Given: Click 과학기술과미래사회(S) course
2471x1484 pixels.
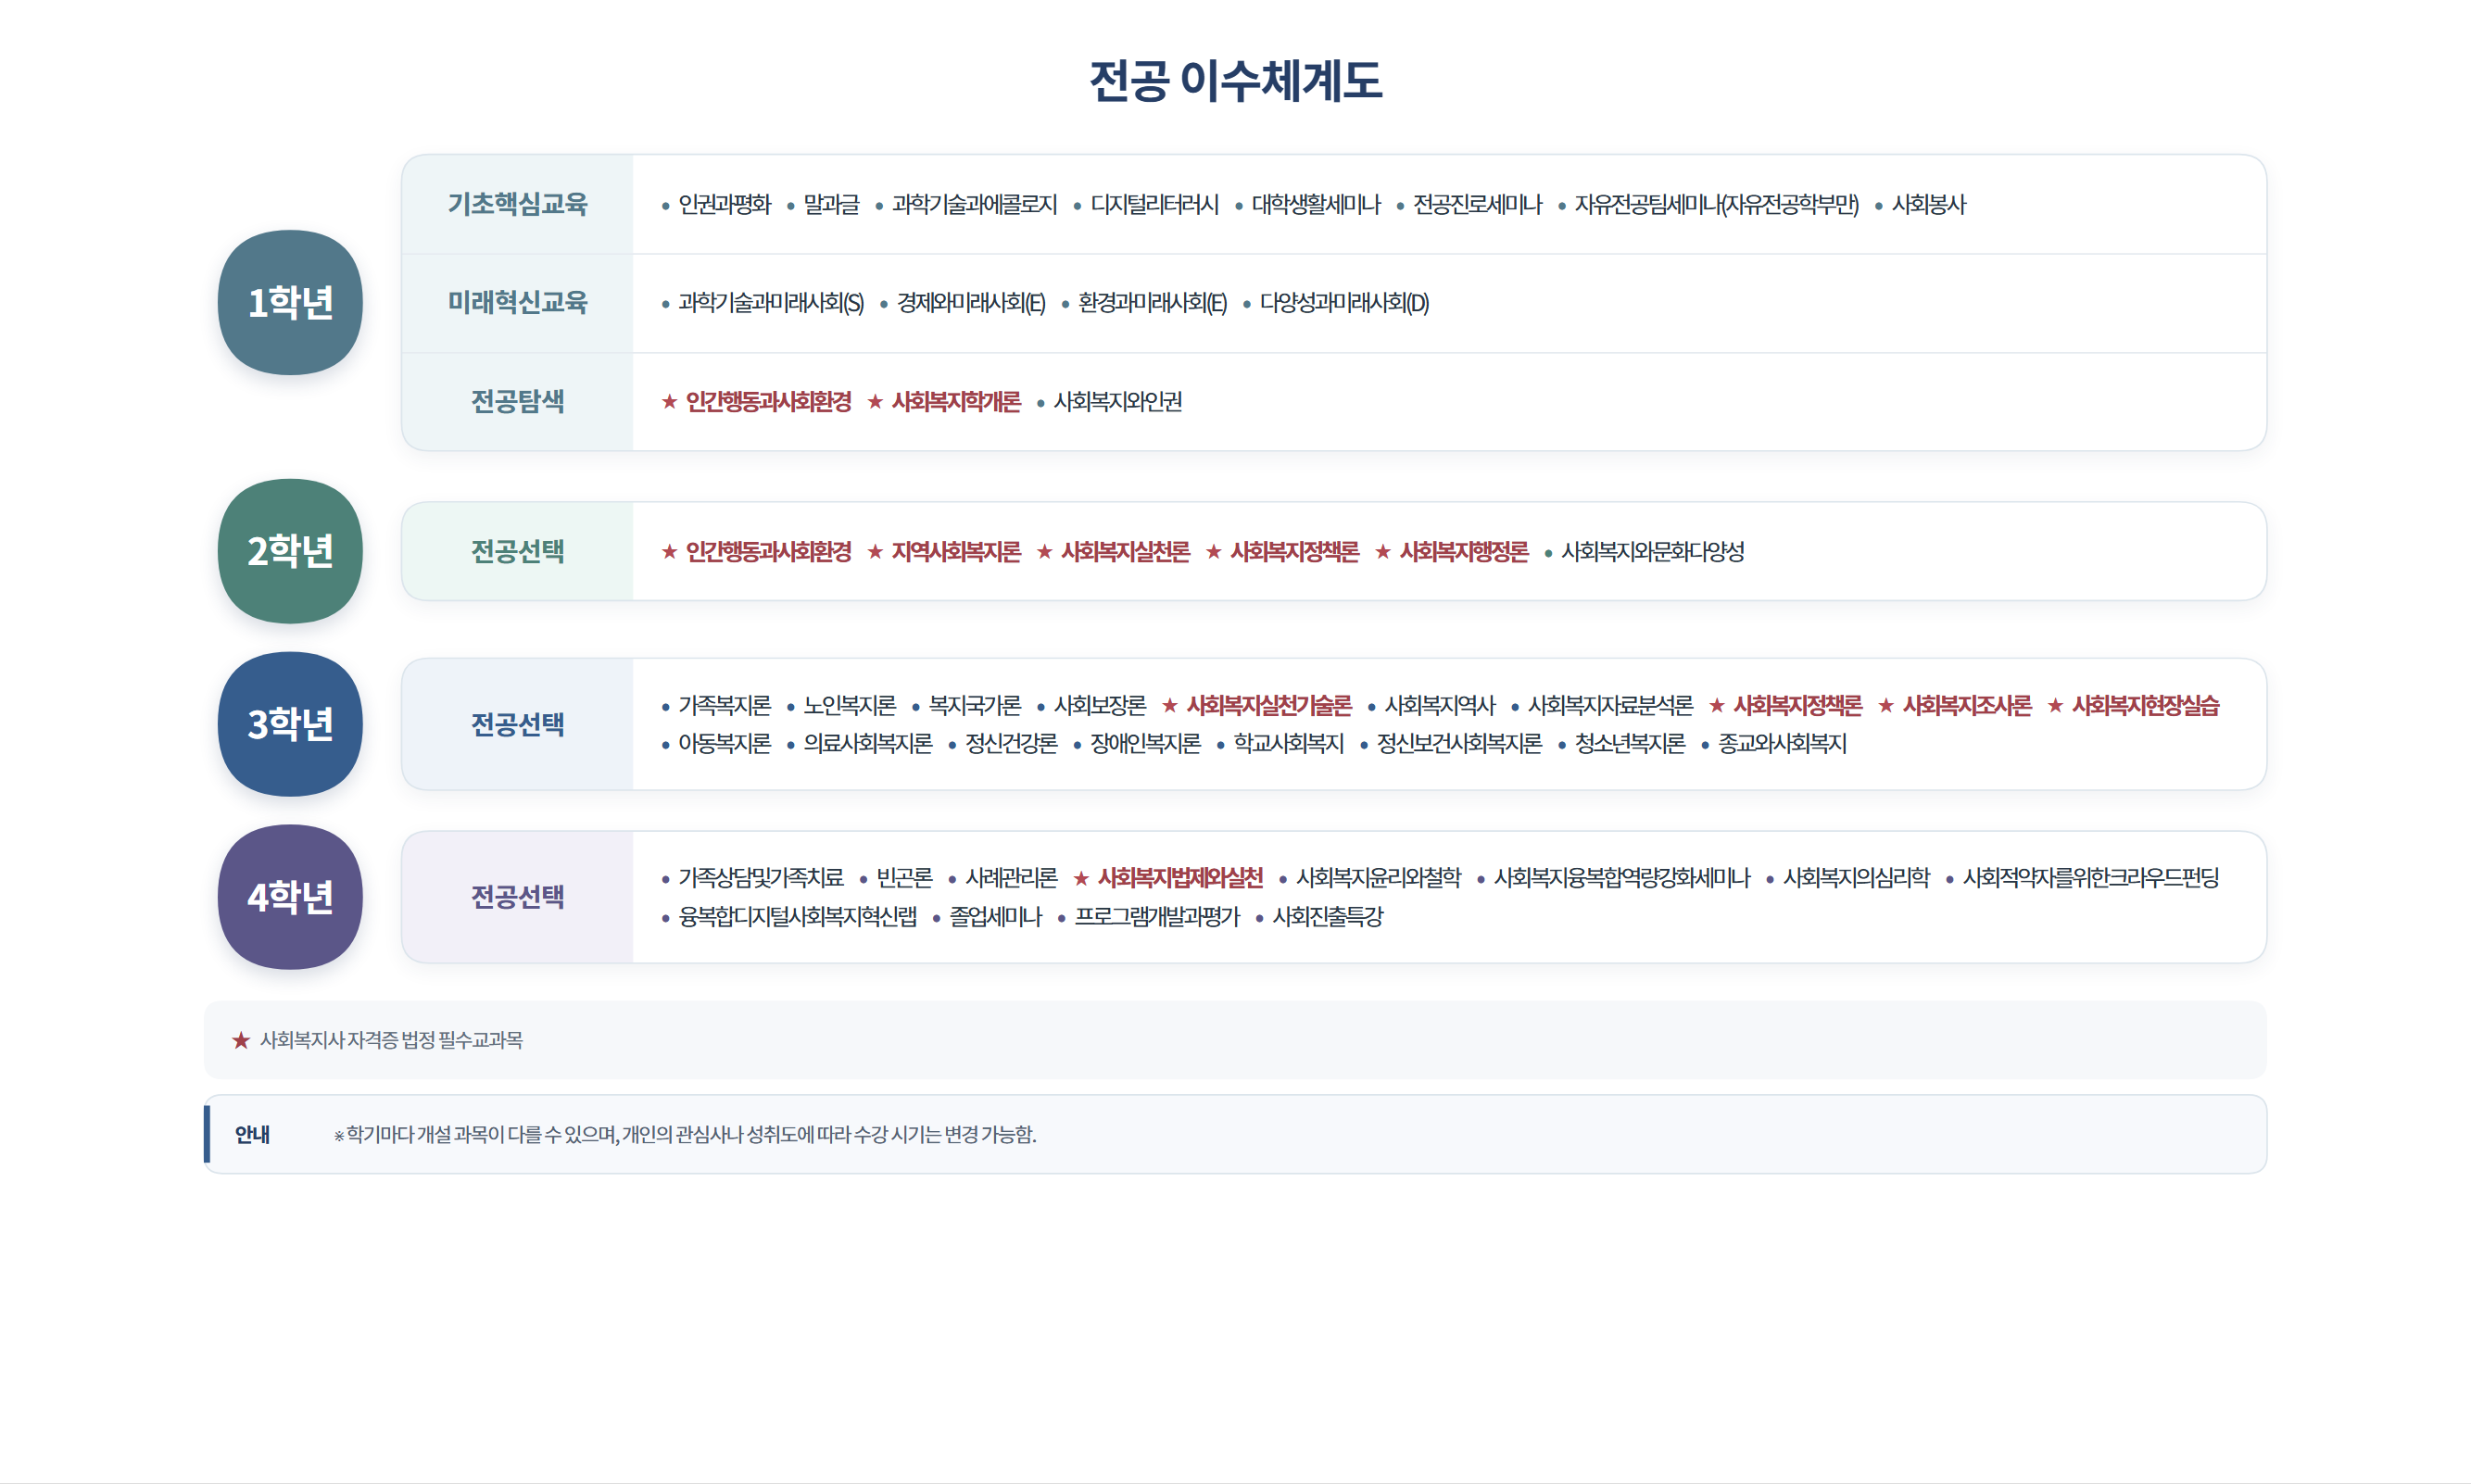Looking at the screenshot, I should (771, 302).
